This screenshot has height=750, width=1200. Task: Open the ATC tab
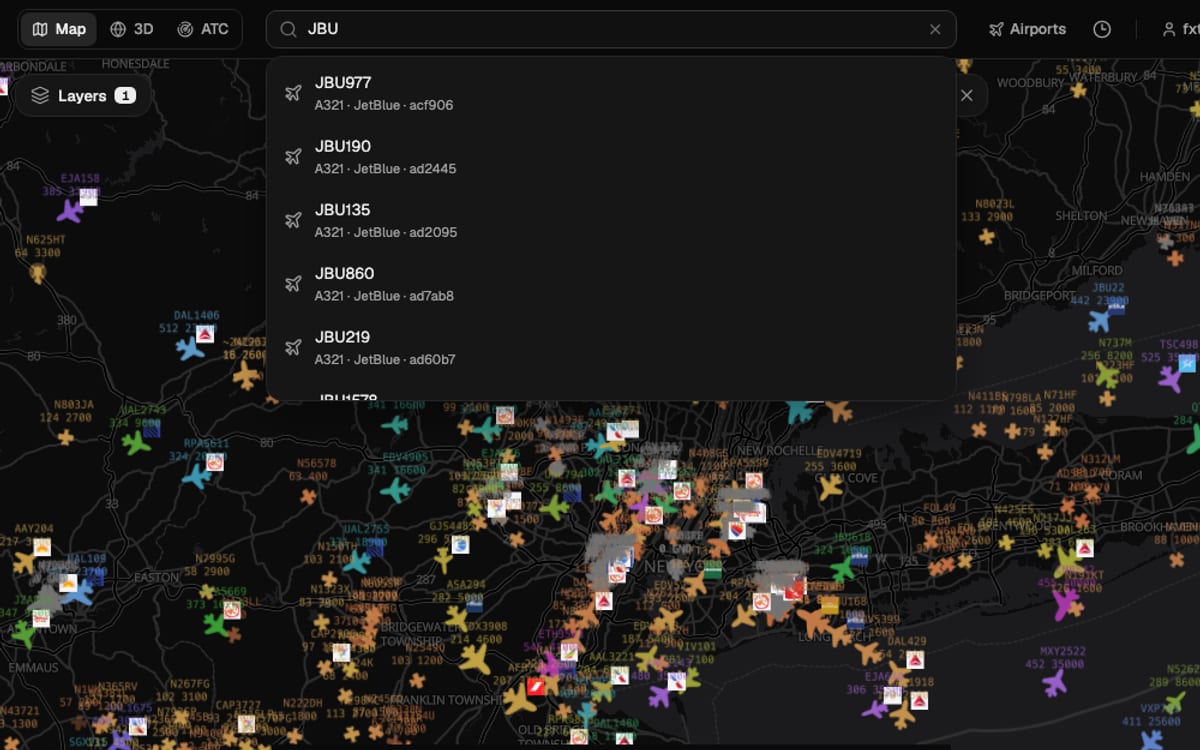[x=203, y=29]
